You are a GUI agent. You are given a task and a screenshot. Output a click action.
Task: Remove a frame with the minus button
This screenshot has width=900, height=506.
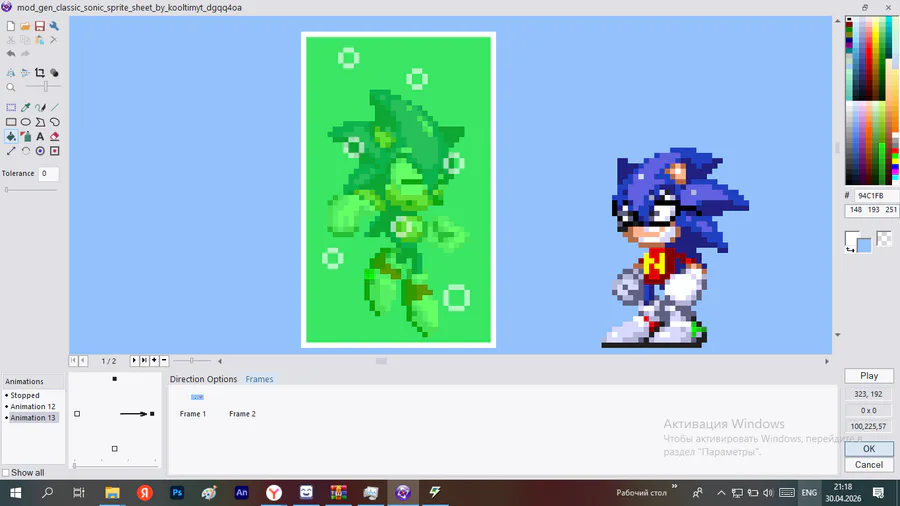(164, 360)
